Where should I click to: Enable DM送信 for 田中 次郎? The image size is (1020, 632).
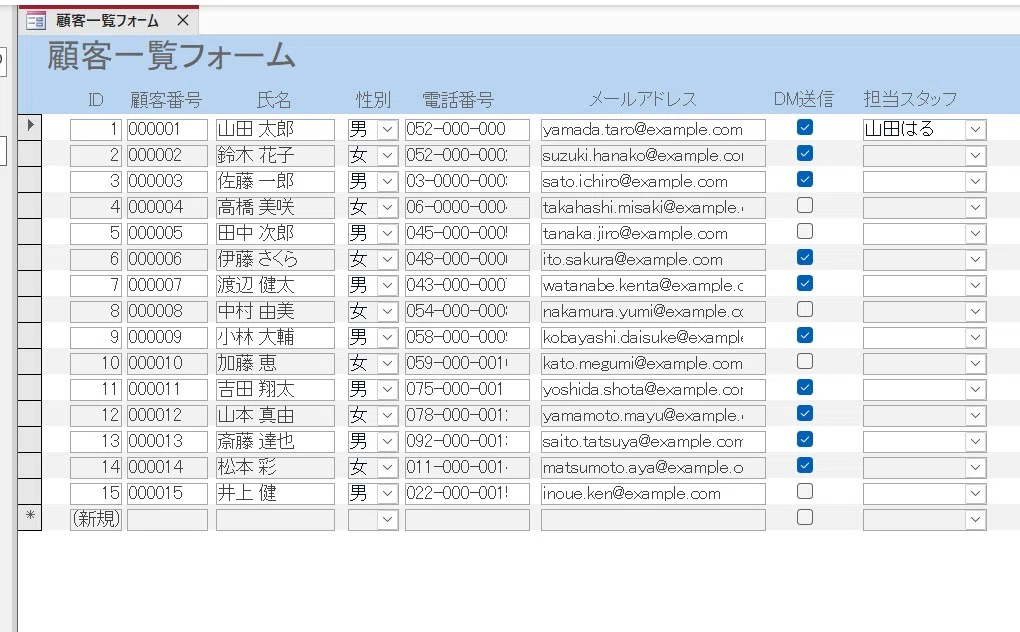tap(805, 231)
